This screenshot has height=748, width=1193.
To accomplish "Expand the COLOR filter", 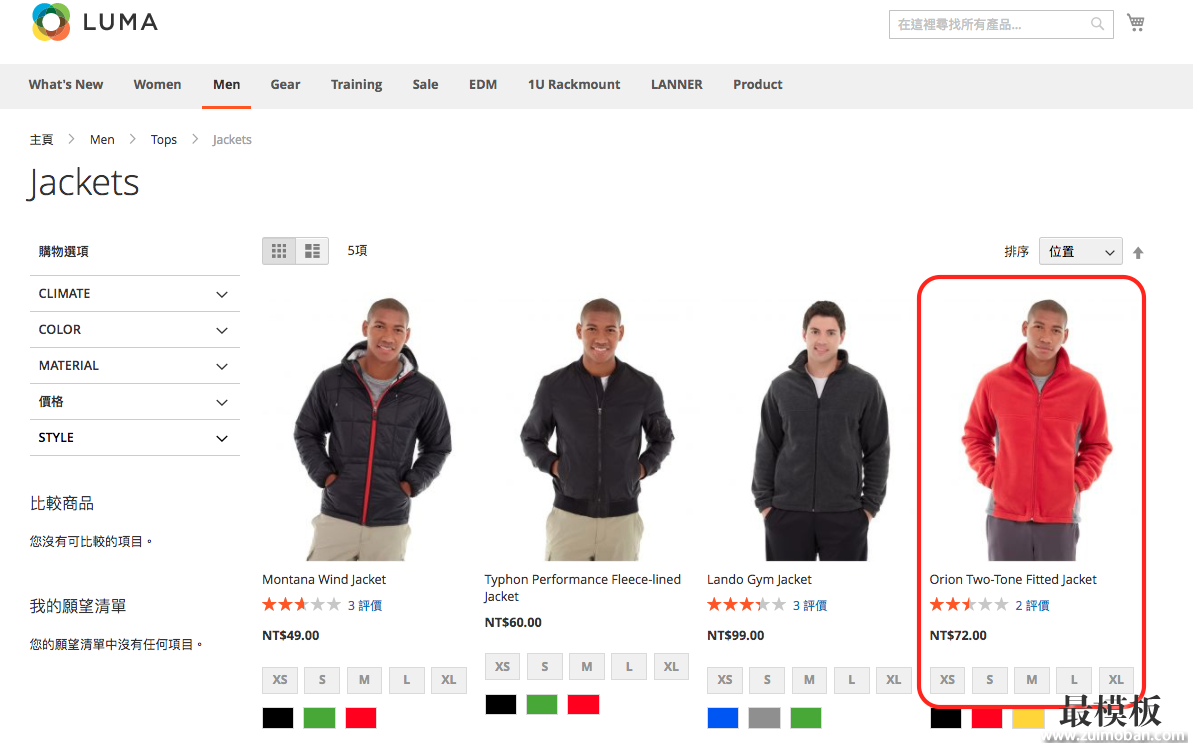I will pyautogui.click(x=135, y=329).
